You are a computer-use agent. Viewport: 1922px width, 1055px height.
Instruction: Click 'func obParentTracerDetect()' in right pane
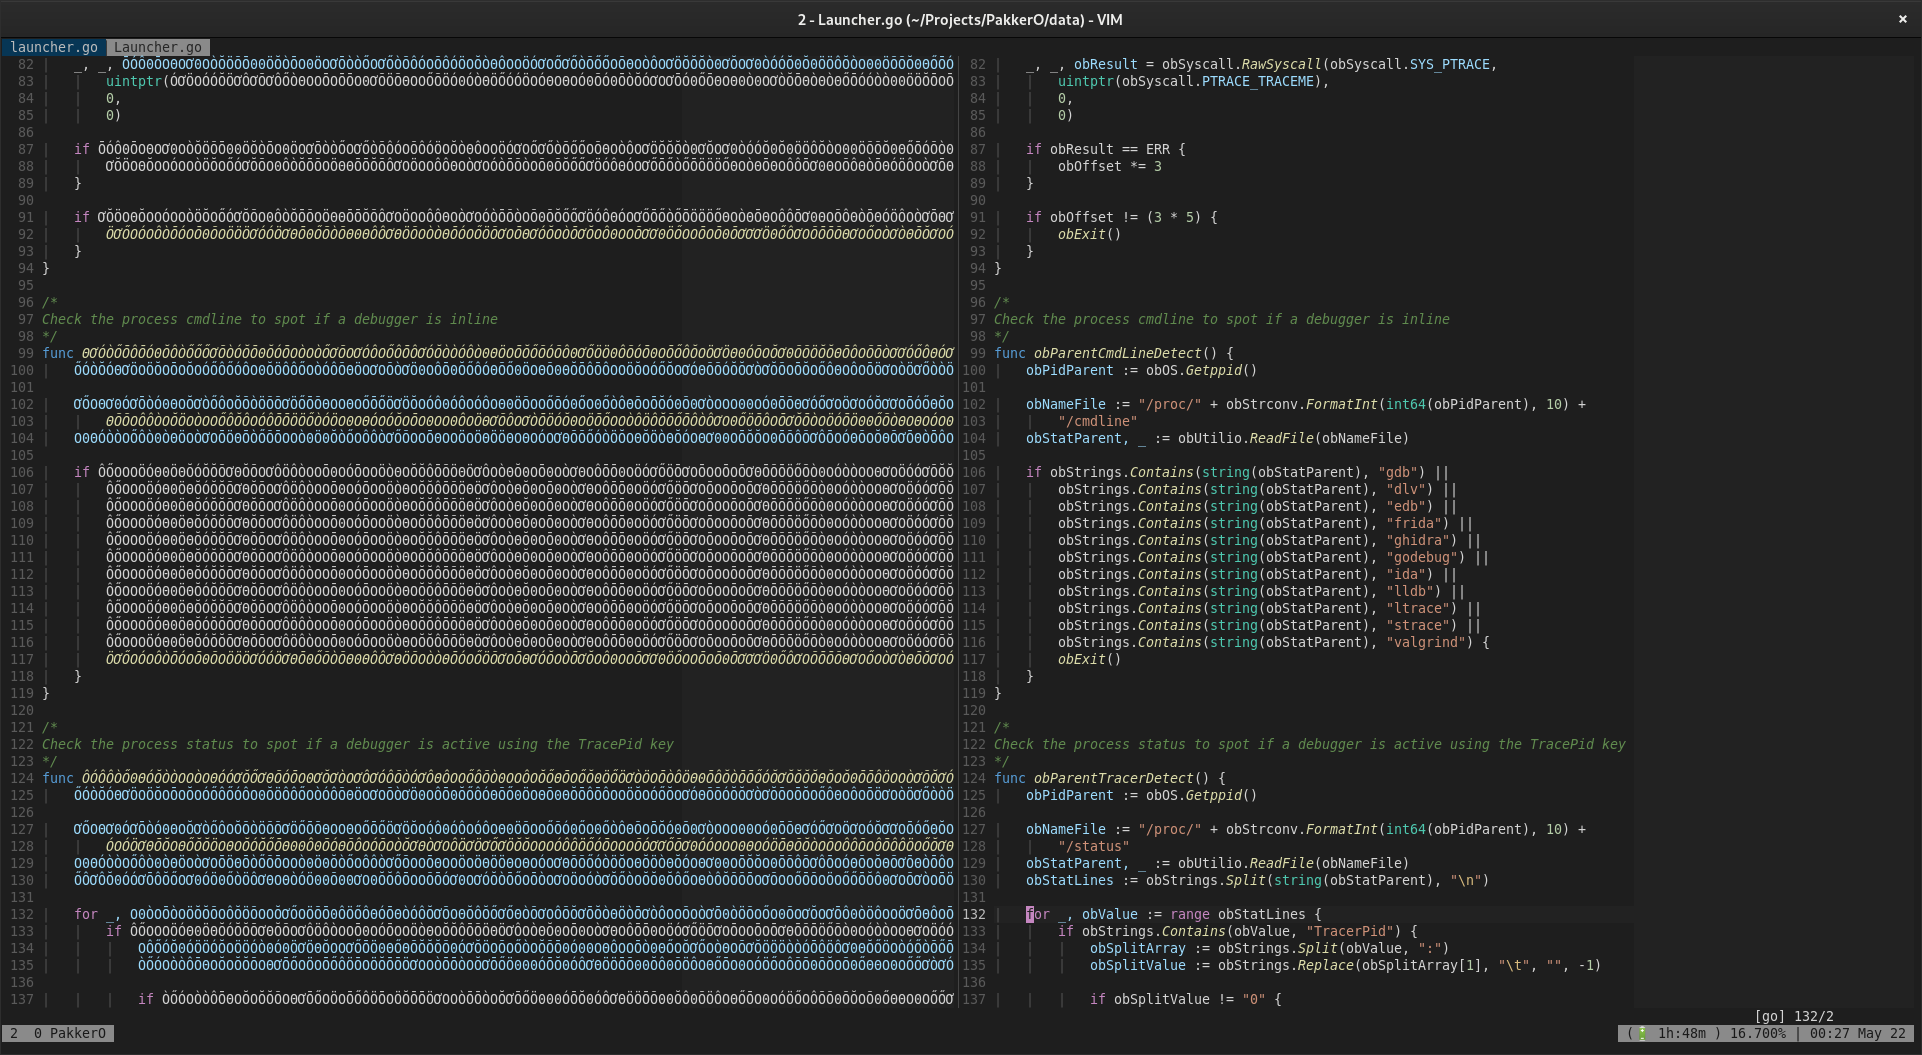click(x=1110, y=778)
